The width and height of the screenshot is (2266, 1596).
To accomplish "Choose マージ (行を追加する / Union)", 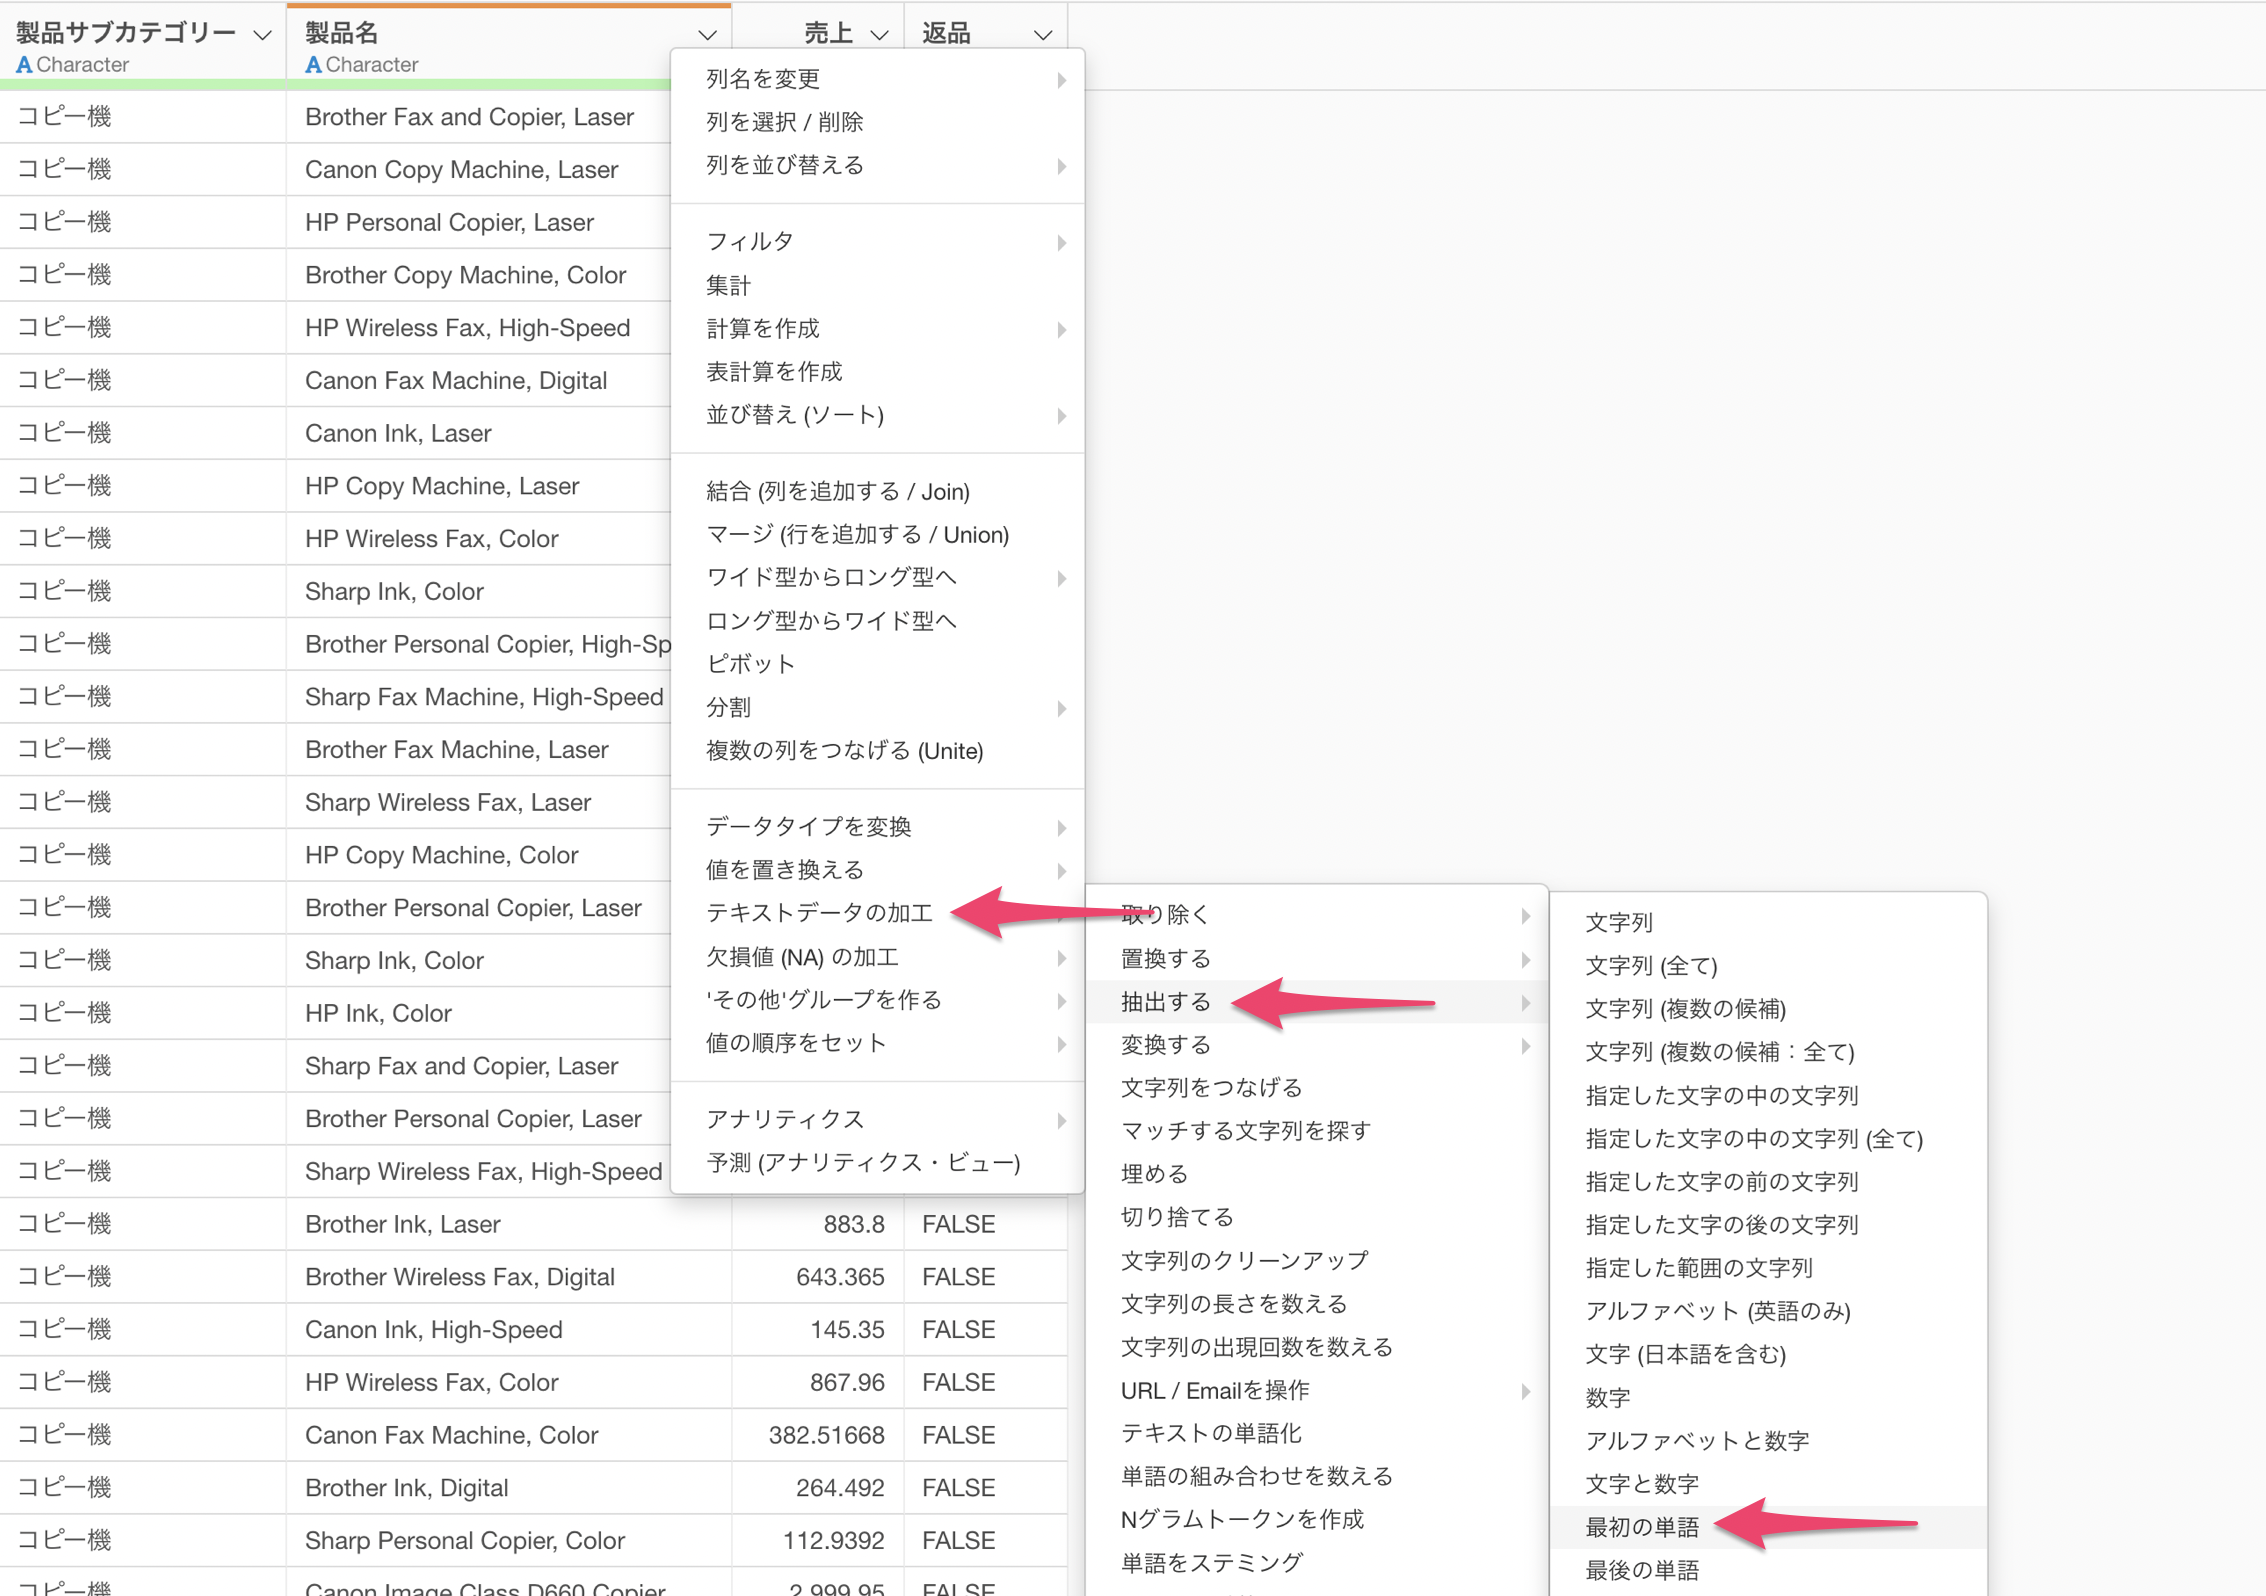I will tap(878, 535).
